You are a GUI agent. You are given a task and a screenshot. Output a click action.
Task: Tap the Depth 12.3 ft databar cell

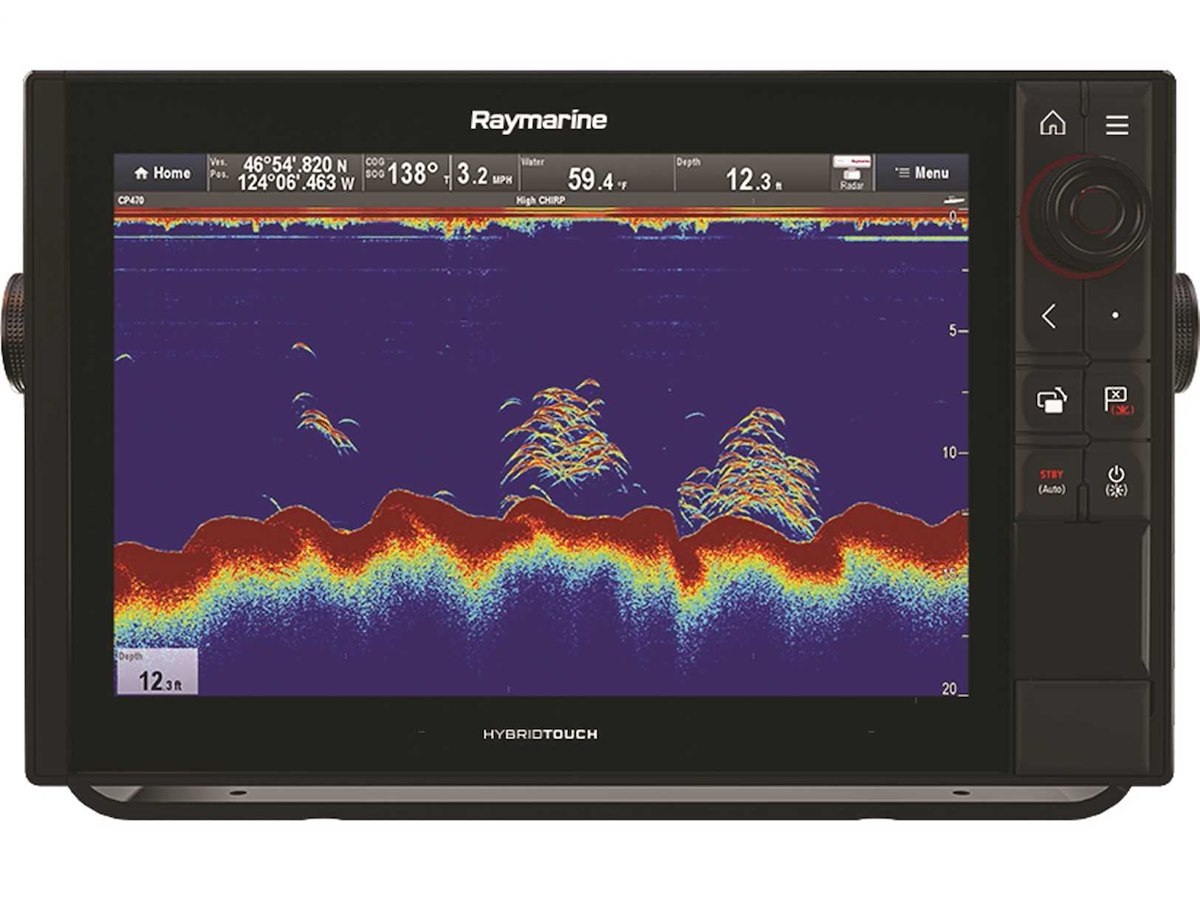(752, 174)
